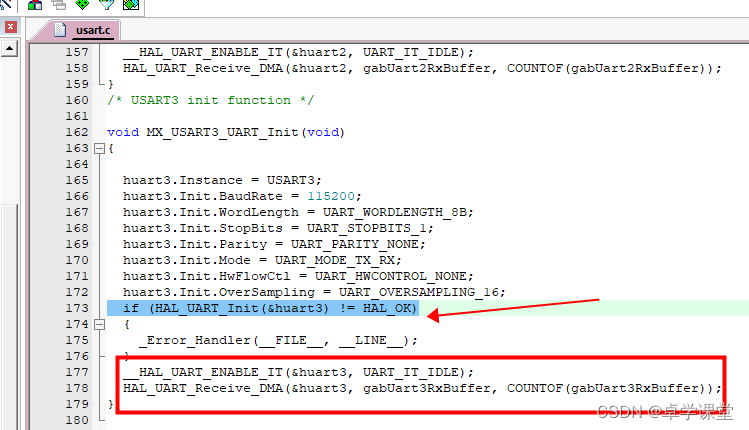Image resolution: width=749 pixels, height=430 pixels.
Task: Click UART_STOPBITS_1 on line 168
Action: [366, 228]
